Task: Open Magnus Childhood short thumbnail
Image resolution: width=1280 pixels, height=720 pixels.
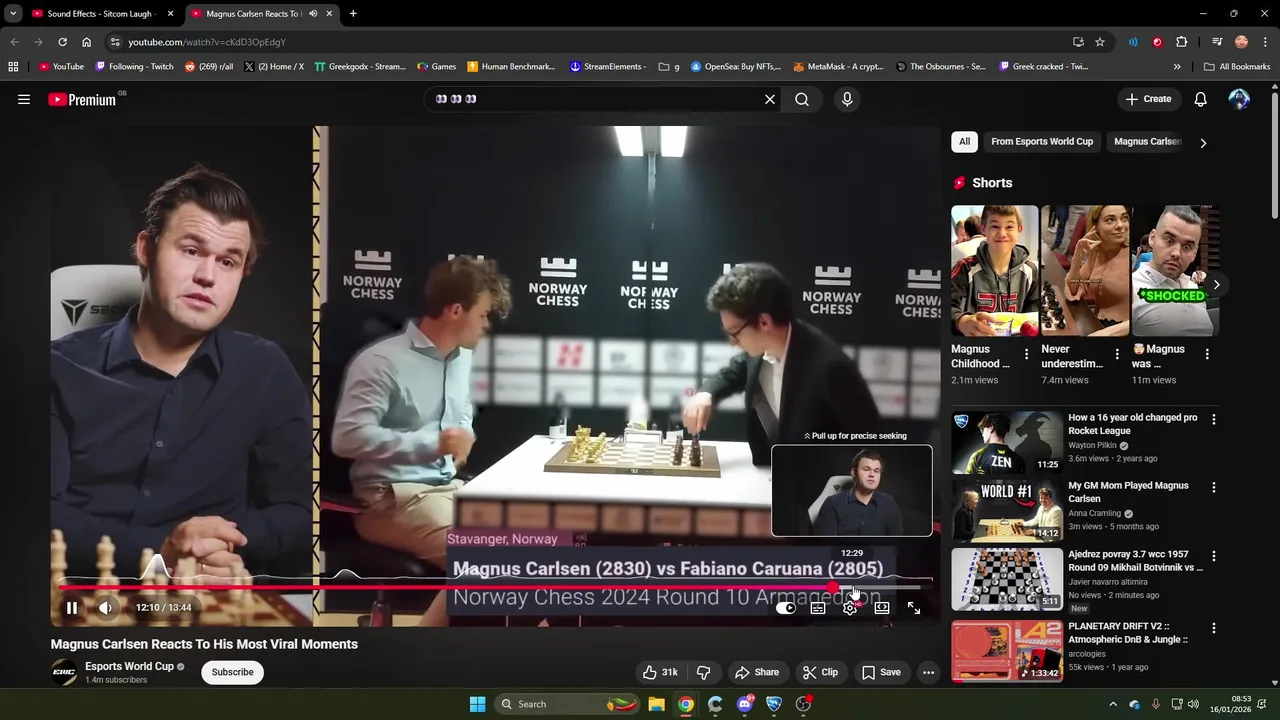Action: [994, 270]
